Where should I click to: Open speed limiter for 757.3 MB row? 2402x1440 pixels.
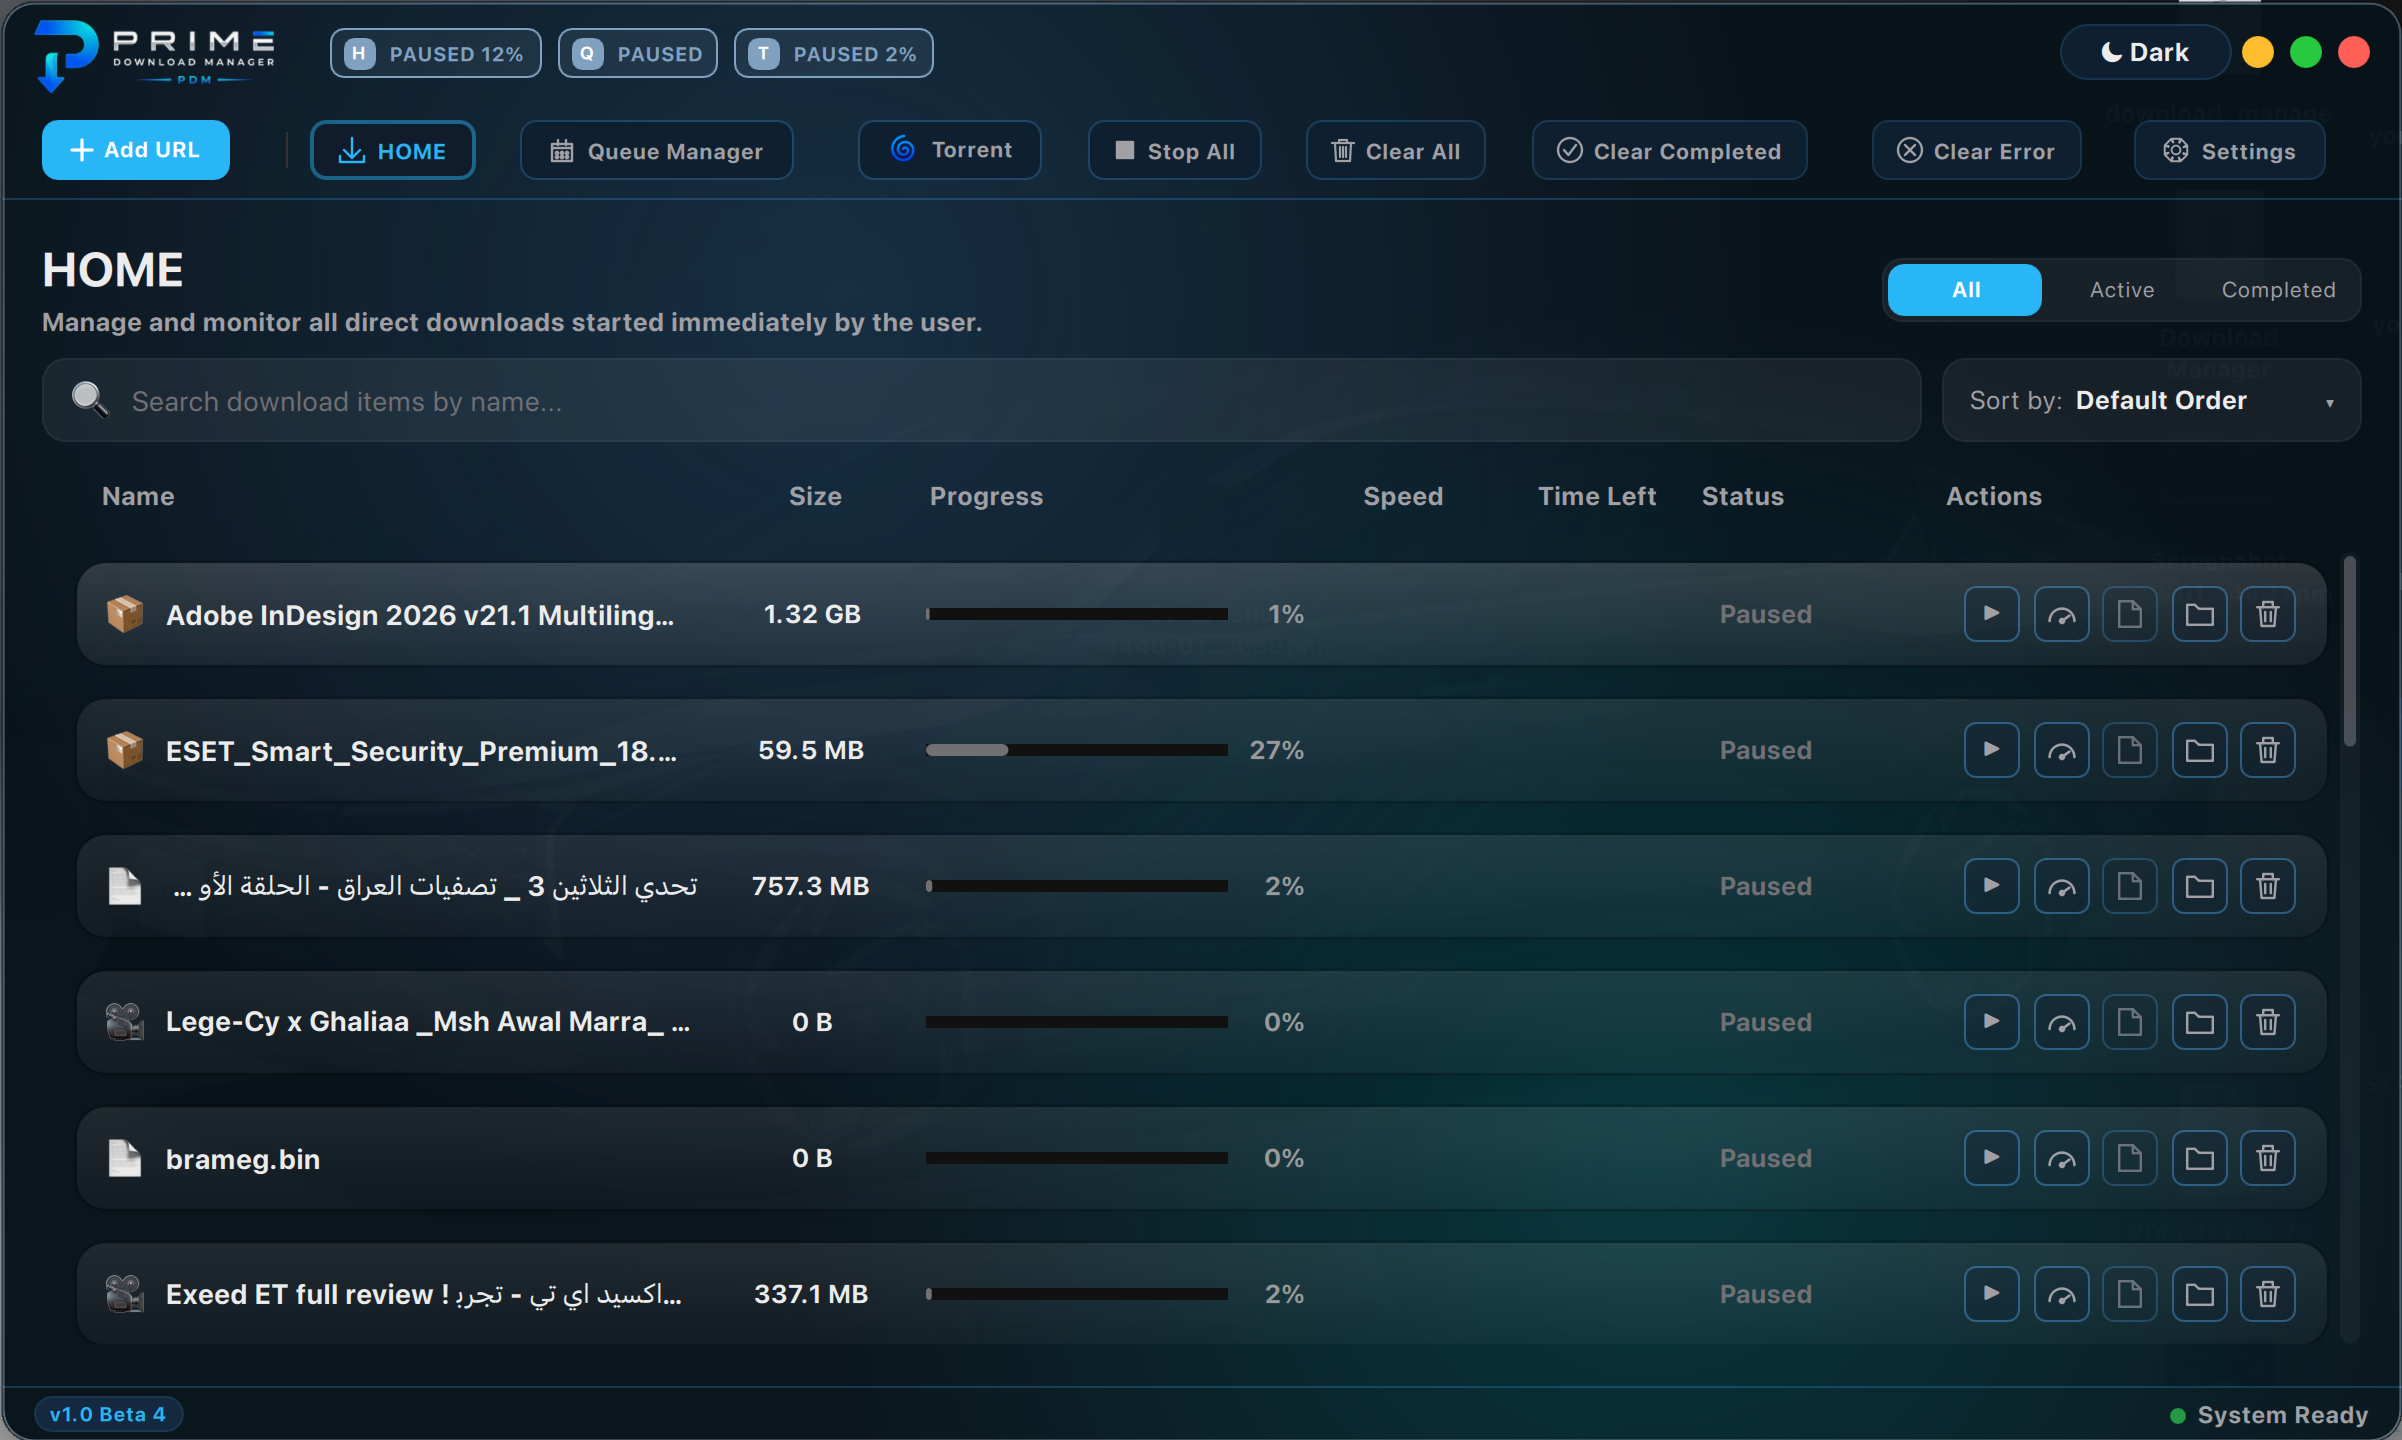[x=2061, y=886]
